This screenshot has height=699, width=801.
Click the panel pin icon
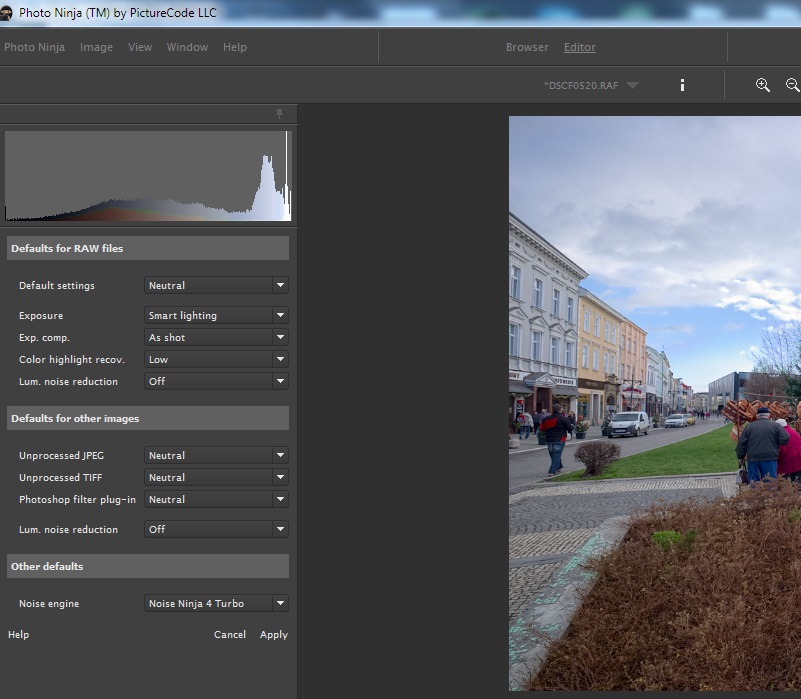[280, 114]
